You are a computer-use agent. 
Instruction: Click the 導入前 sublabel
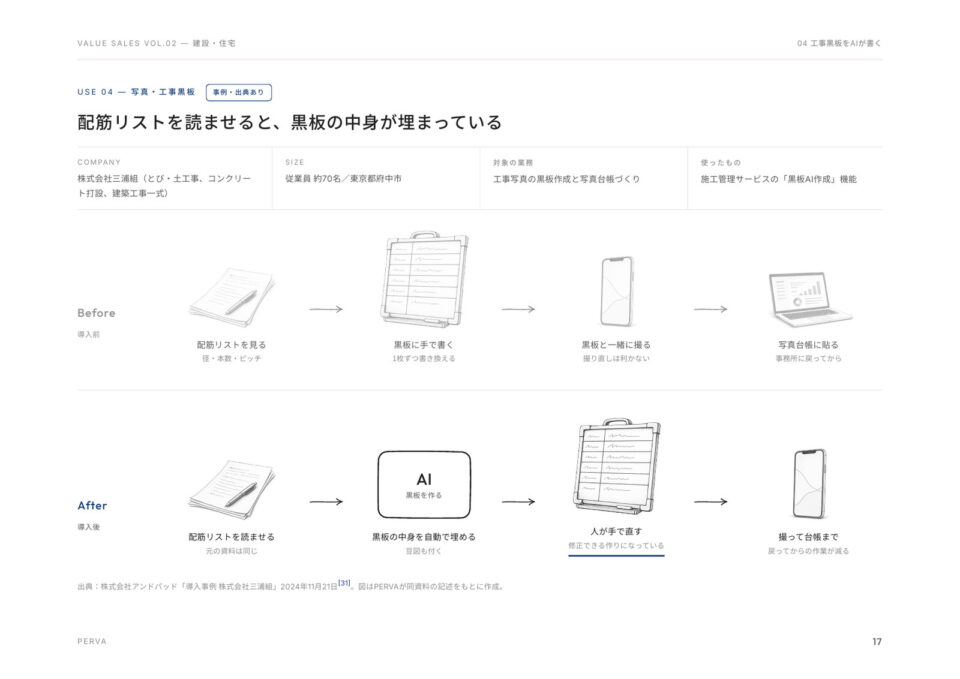click(89, 334)
